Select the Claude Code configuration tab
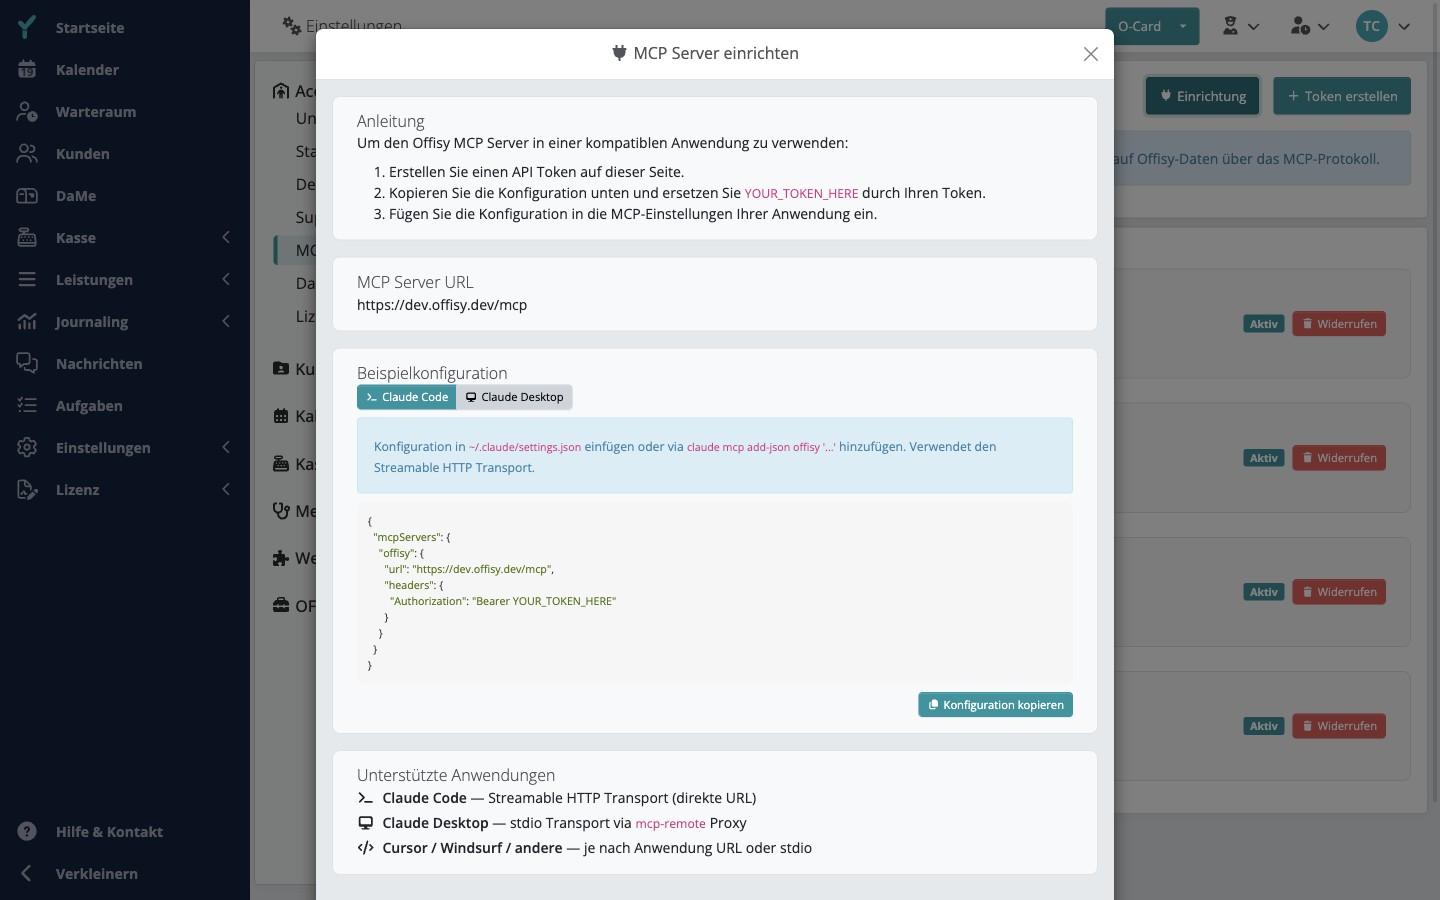This screenshot has height=900, width=1440. click(x=407, y=397)
